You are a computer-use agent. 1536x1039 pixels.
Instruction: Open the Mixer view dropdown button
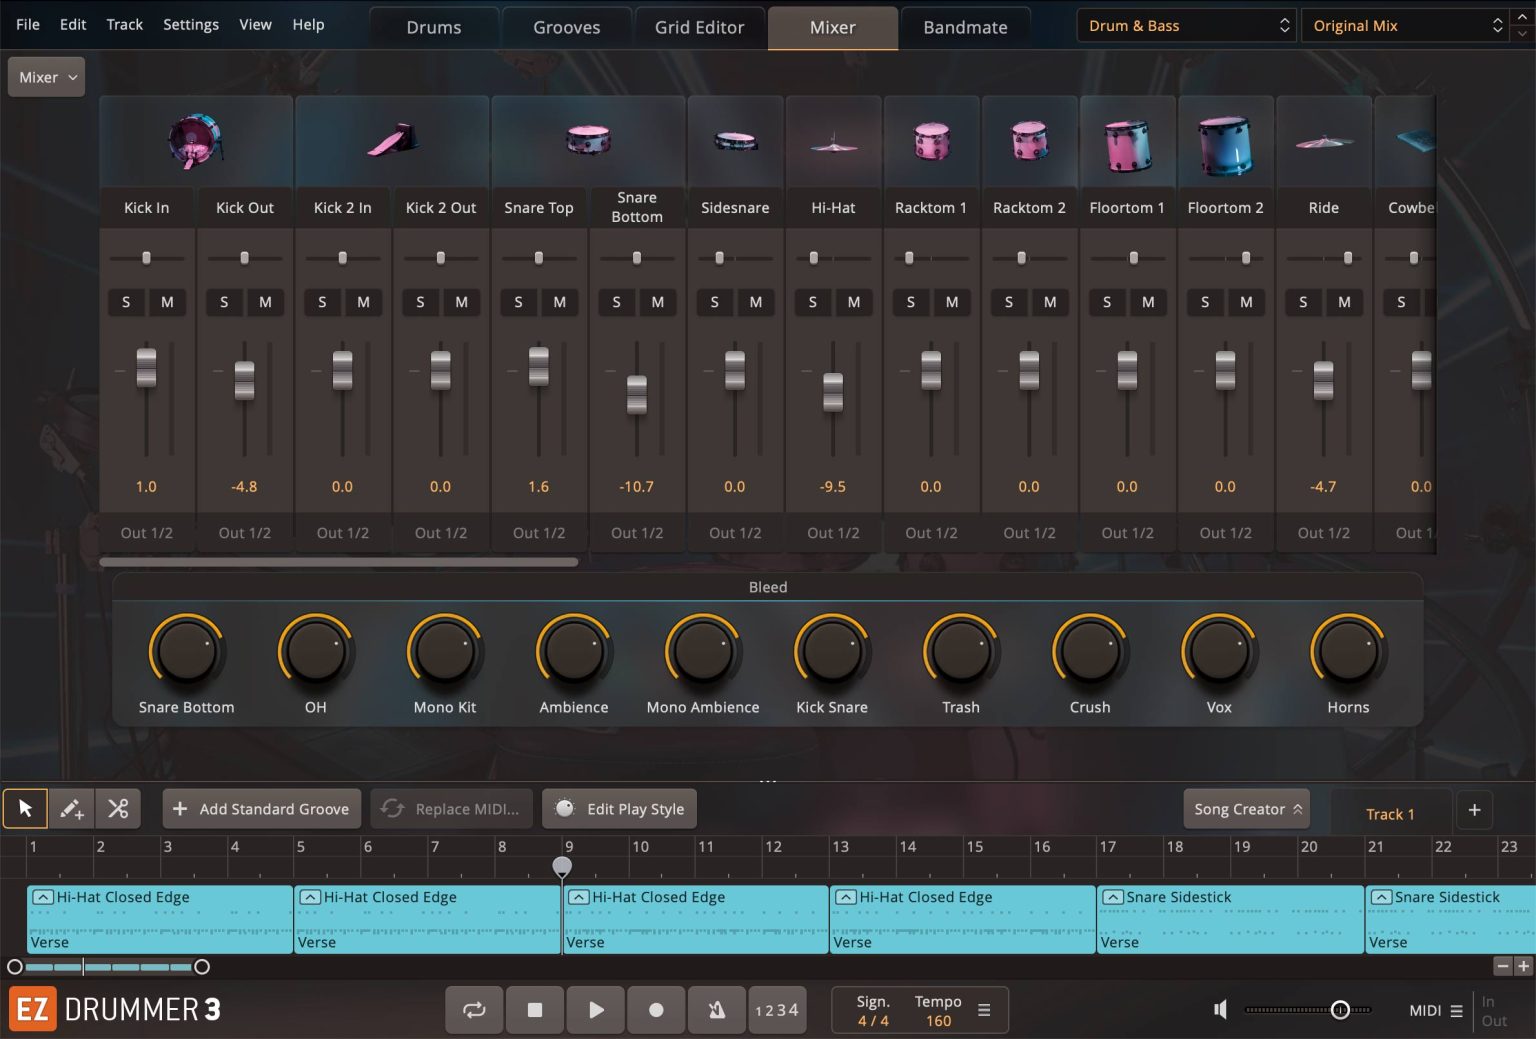46,77
